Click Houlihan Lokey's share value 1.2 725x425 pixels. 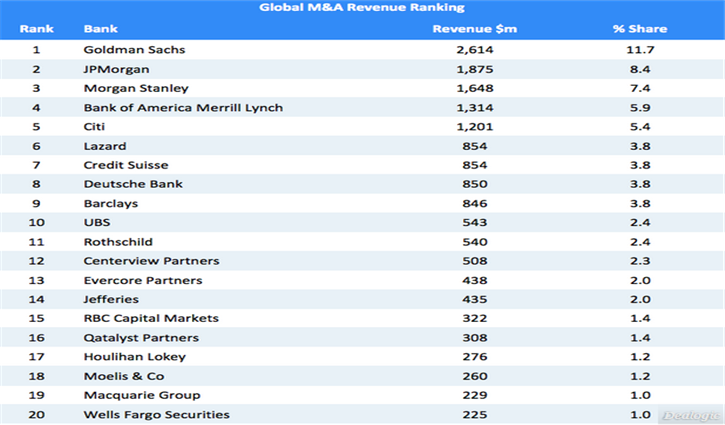pyautogui.click(x=640, y=357)
